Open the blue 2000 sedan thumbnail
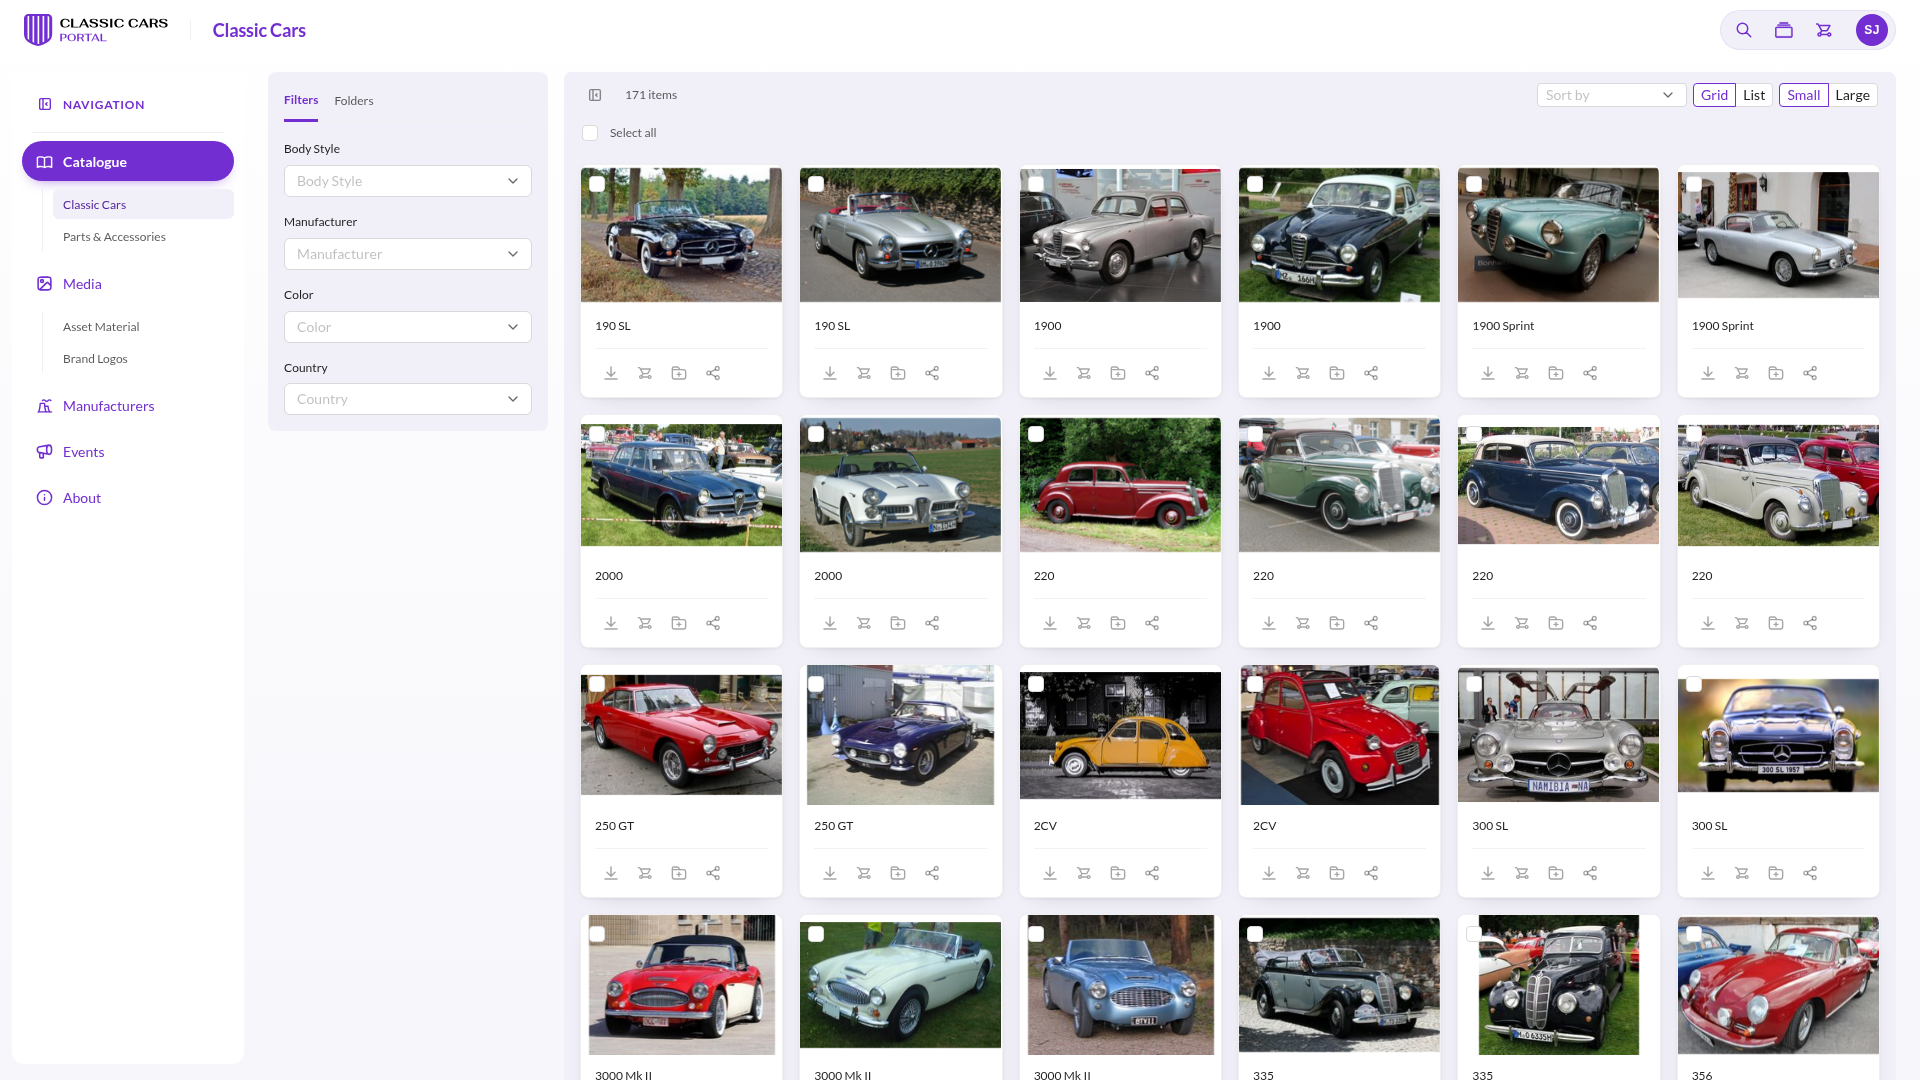The width and height of the screenshot is (1920, 1080). coord(681,485)
